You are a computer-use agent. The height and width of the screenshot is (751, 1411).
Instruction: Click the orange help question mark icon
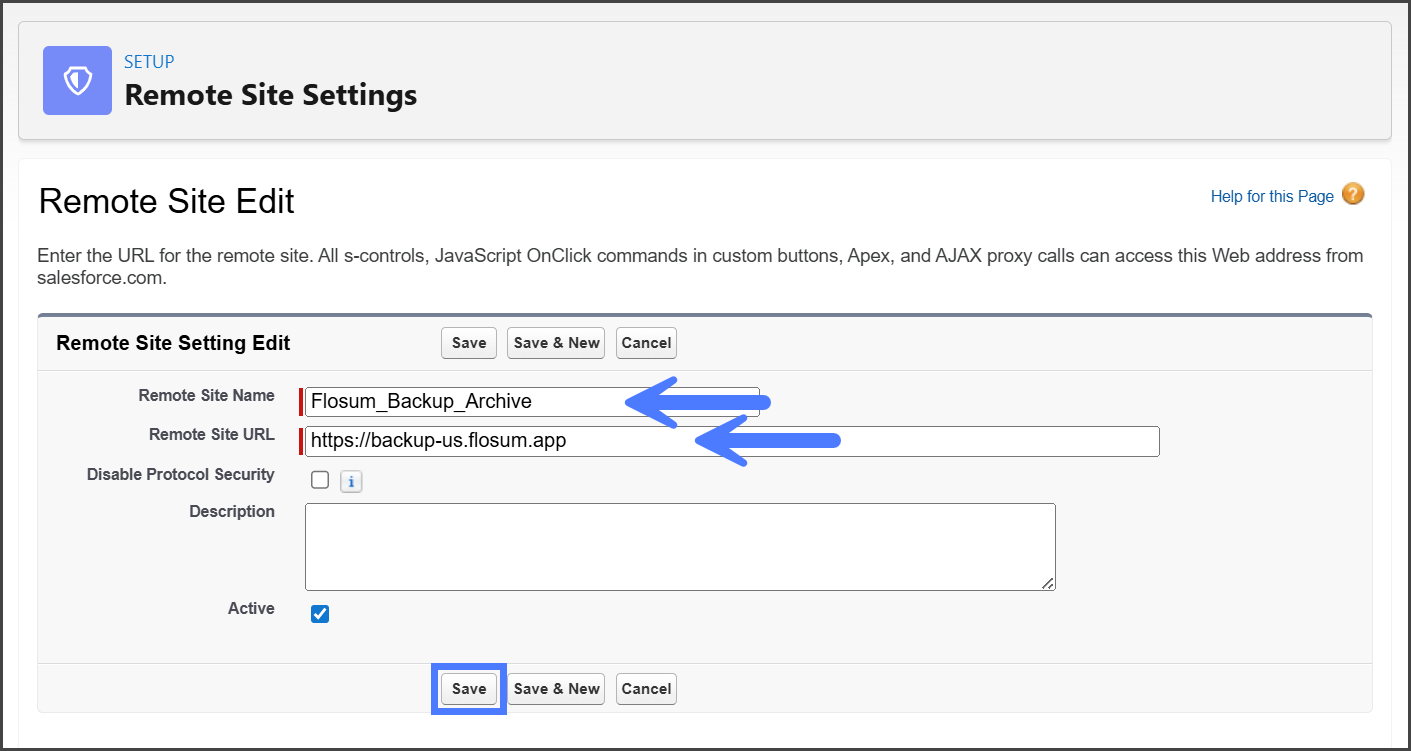point(1353,195)
